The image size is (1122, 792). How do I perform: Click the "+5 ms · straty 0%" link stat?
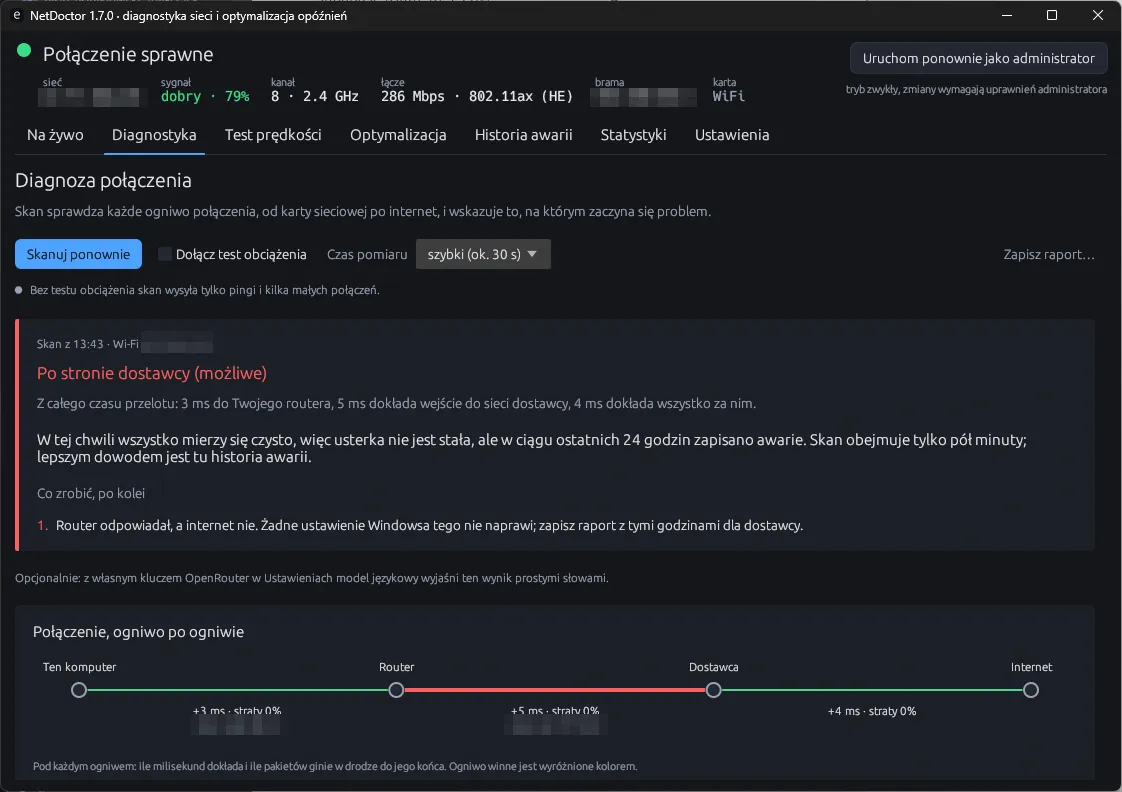pos(555,711)
